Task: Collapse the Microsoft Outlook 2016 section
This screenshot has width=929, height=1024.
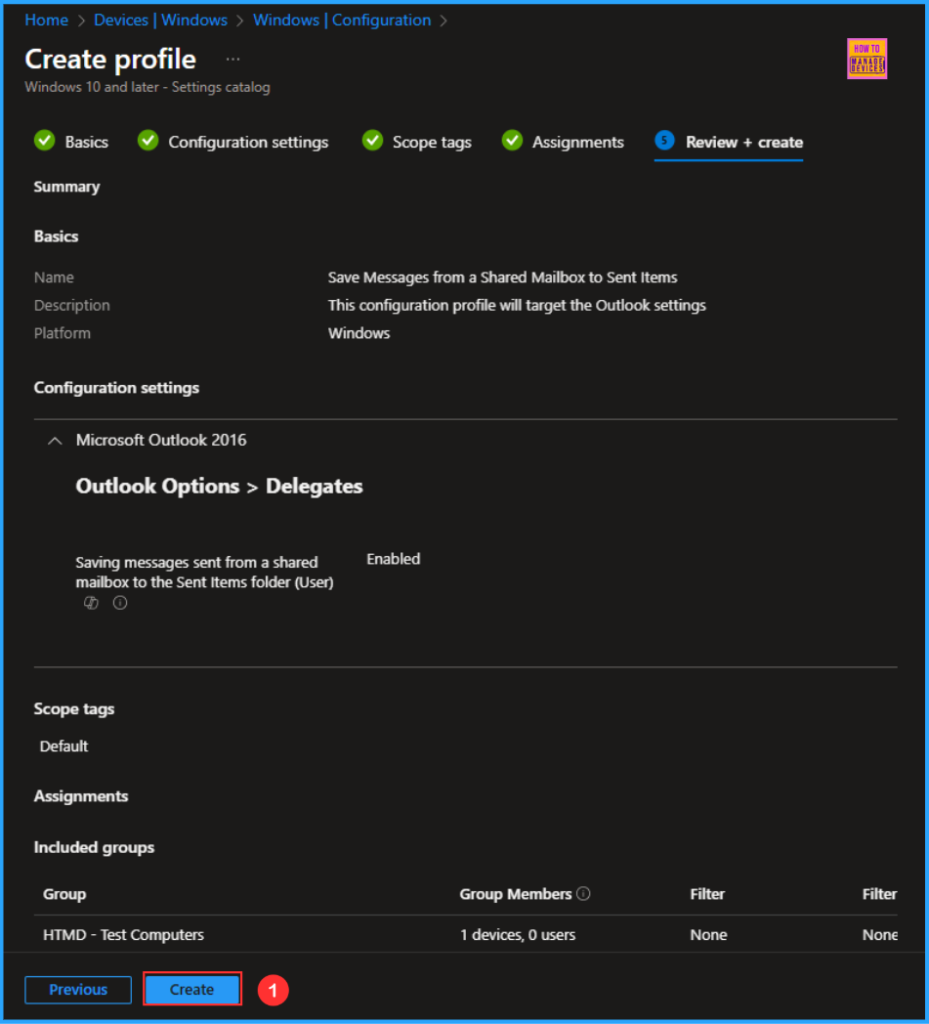Action: [x=55, y=441]
